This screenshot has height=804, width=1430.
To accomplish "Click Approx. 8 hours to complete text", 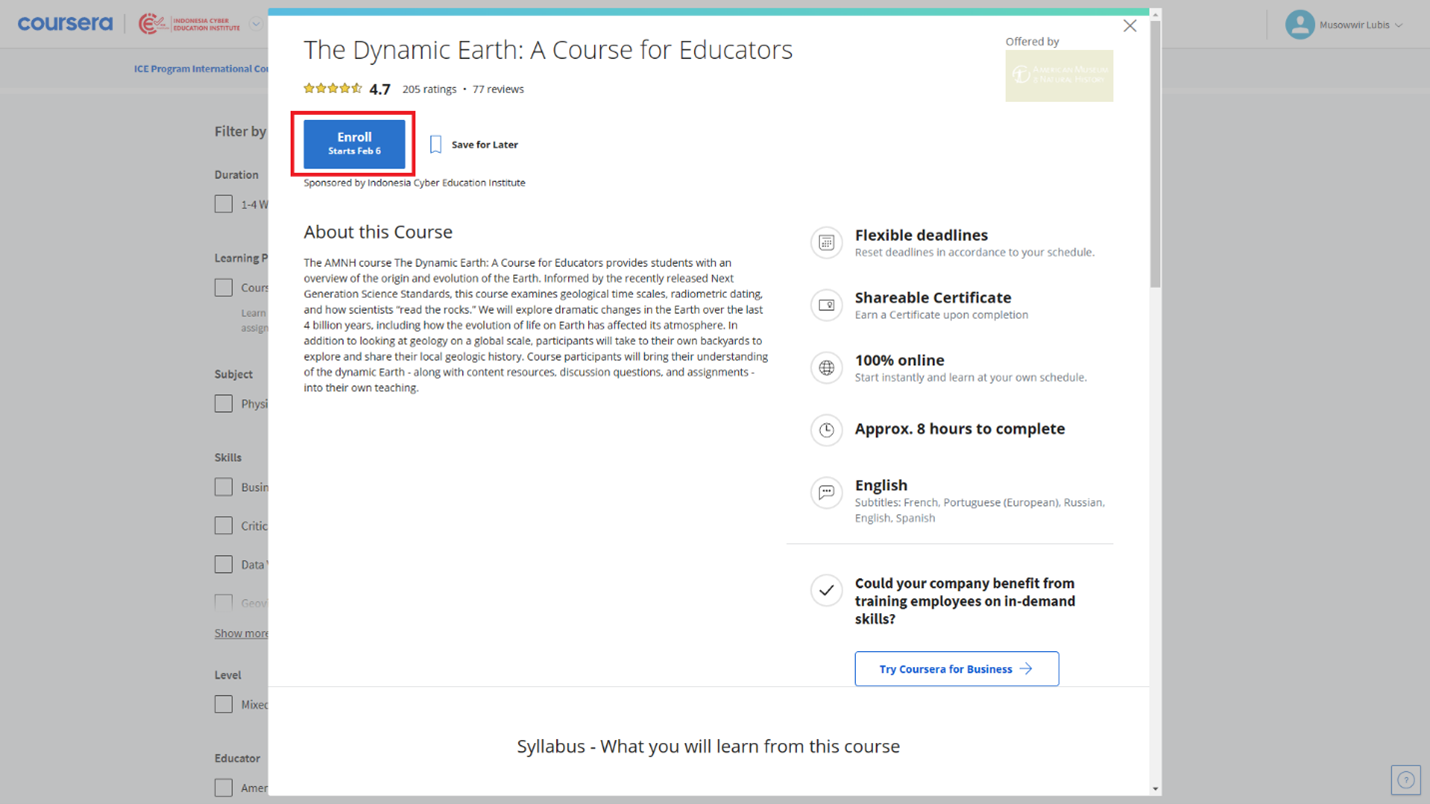I will click(960, 428).
